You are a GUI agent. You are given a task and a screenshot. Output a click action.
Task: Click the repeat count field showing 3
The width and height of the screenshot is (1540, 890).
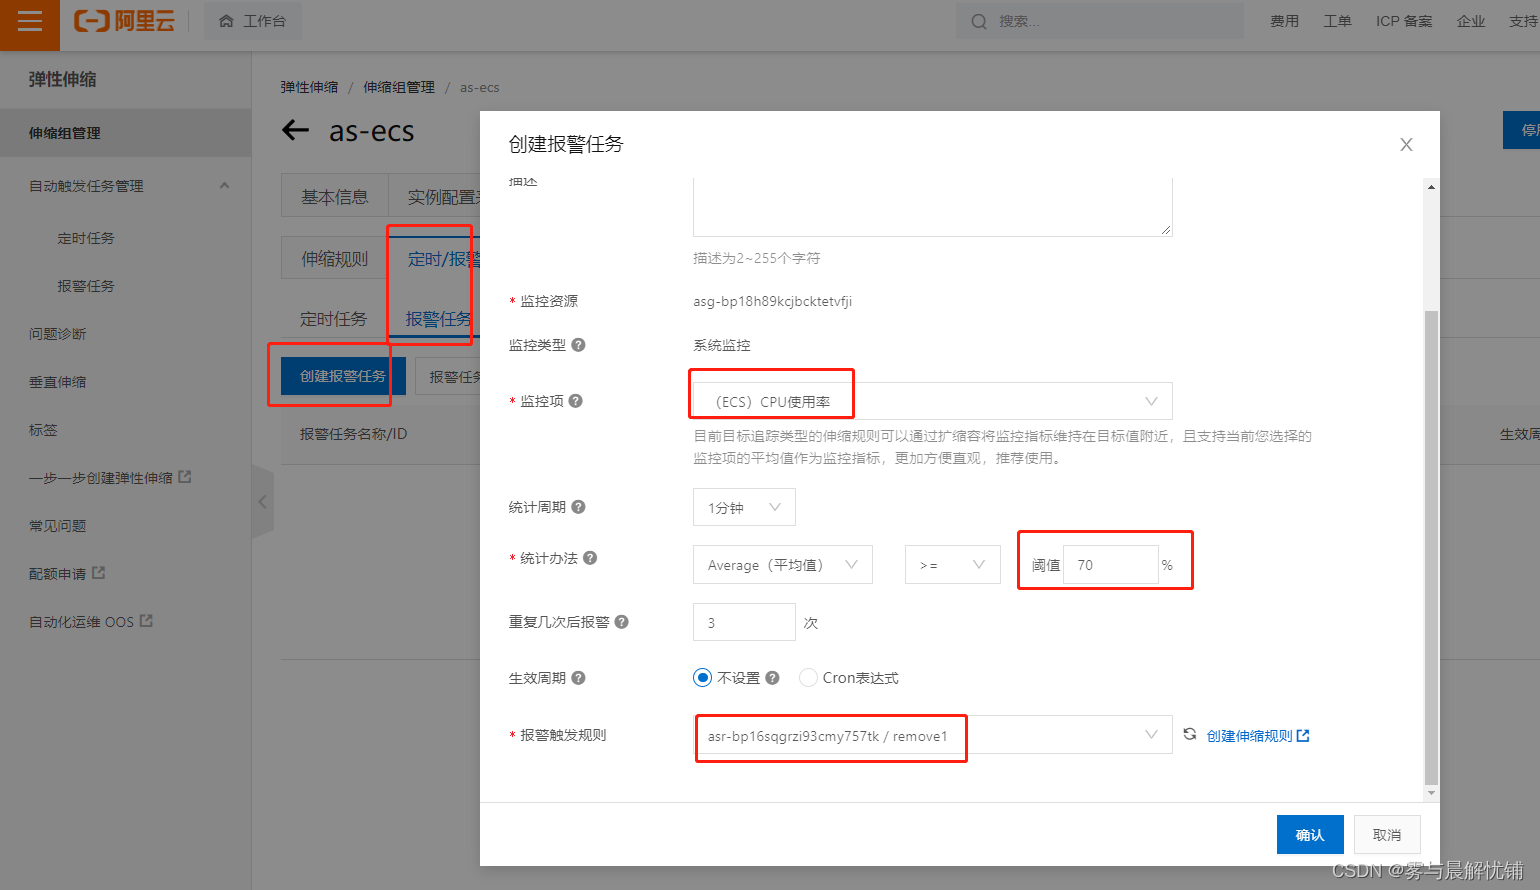tap(744, 622)
